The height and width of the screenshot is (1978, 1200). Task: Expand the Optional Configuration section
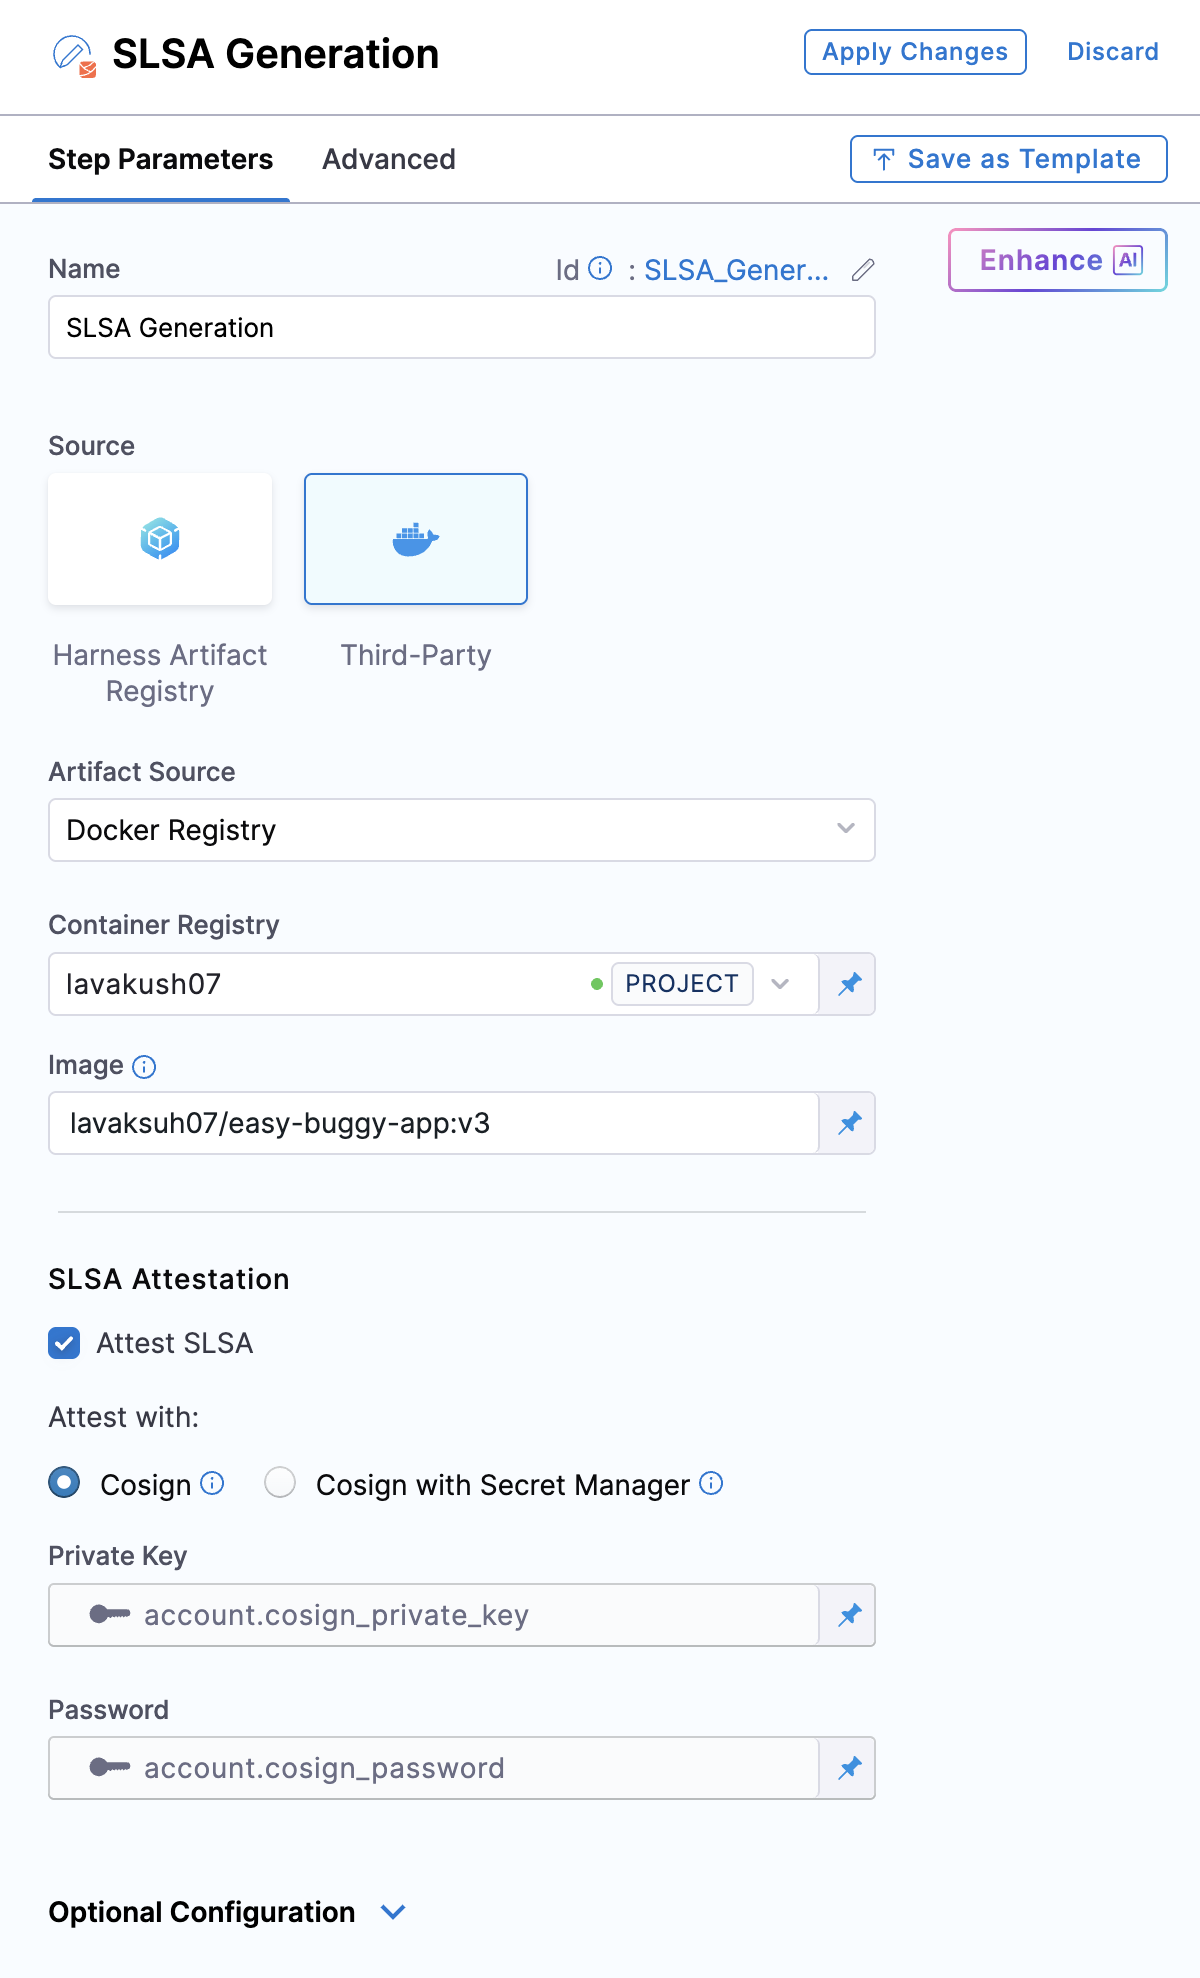click(x=394, y=1912)
